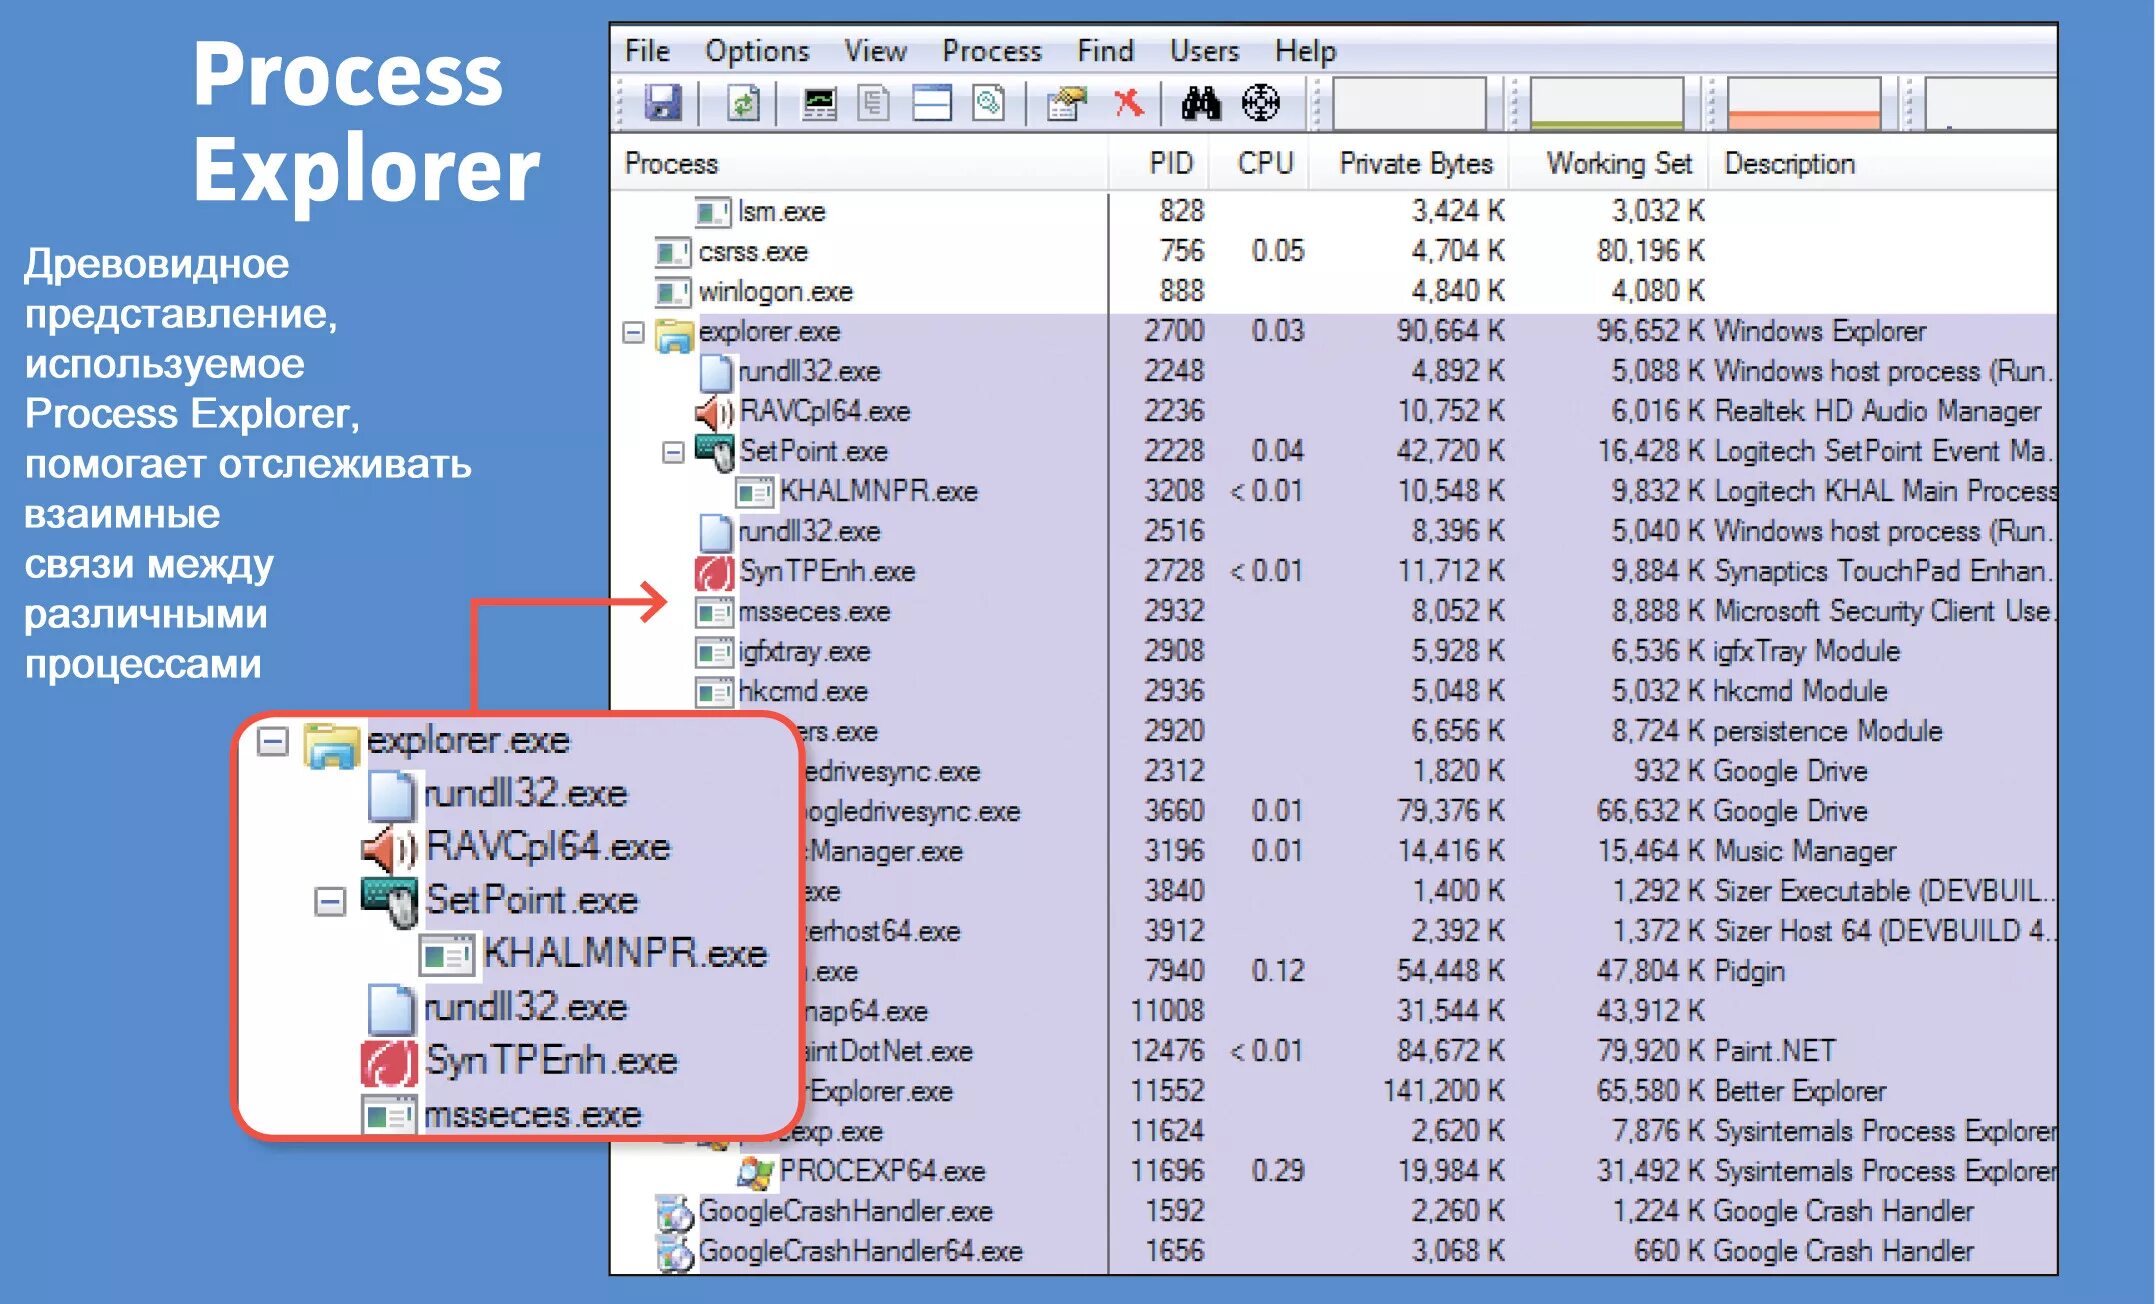This screenshot has height=1304, width=2156.
Task: Click the hkcmd.exe icon
Action: tap(714, 692)
